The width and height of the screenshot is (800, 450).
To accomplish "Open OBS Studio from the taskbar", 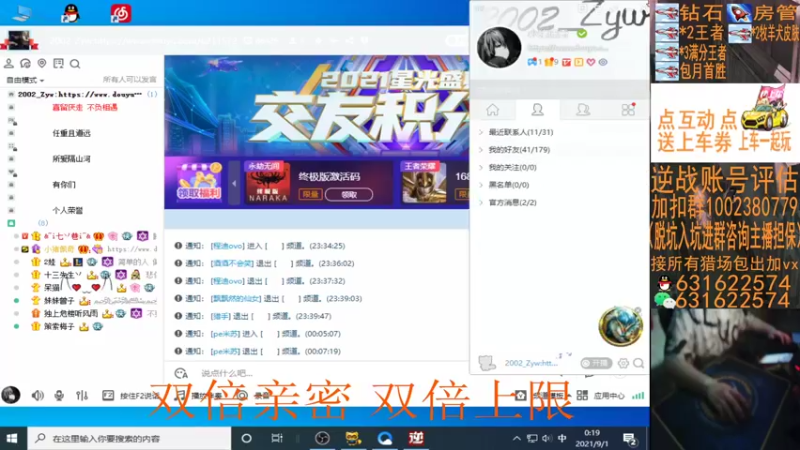I will click(322, 438).
